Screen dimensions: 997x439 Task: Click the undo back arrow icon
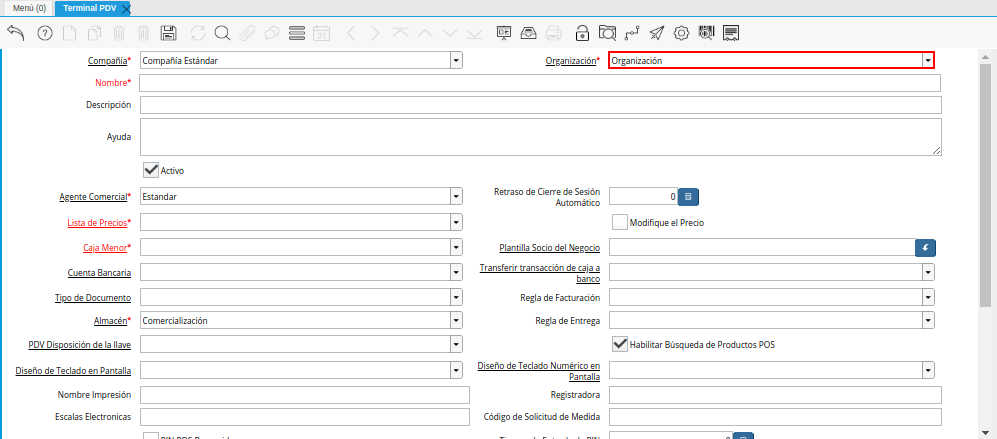pyautogui.click(x=16, y=33)
